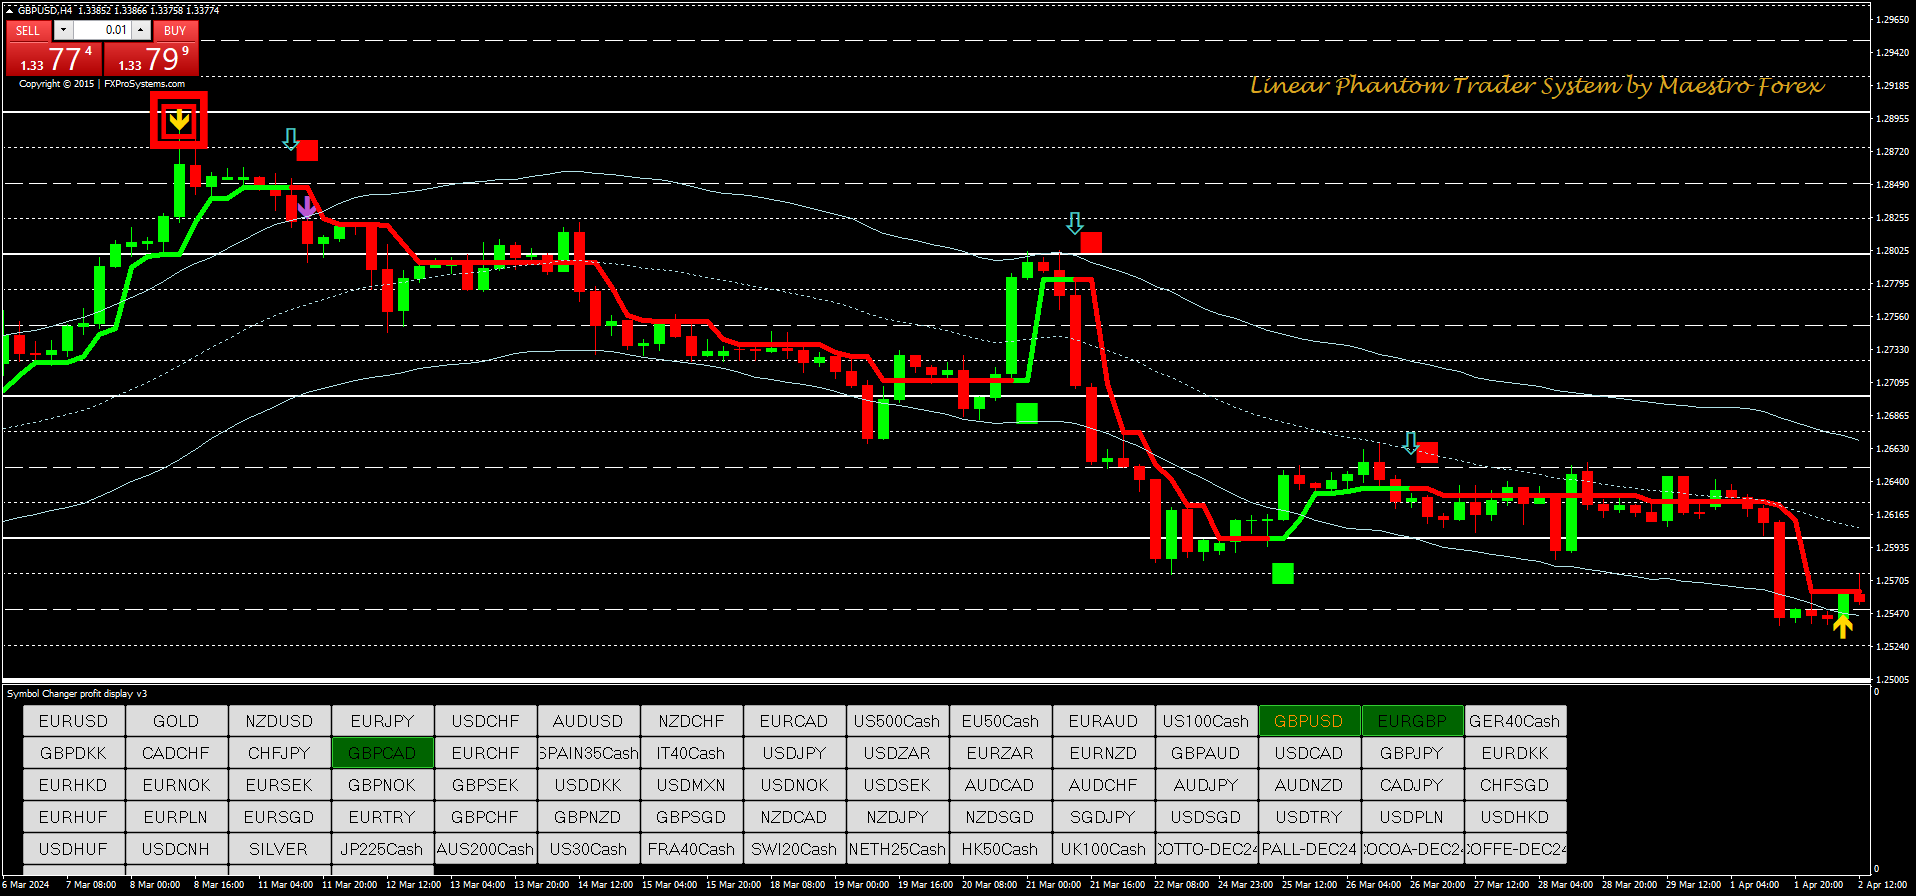
Task: Select the USDJPY symbol button
Action: pyautogui.click(x=794, y=753)
